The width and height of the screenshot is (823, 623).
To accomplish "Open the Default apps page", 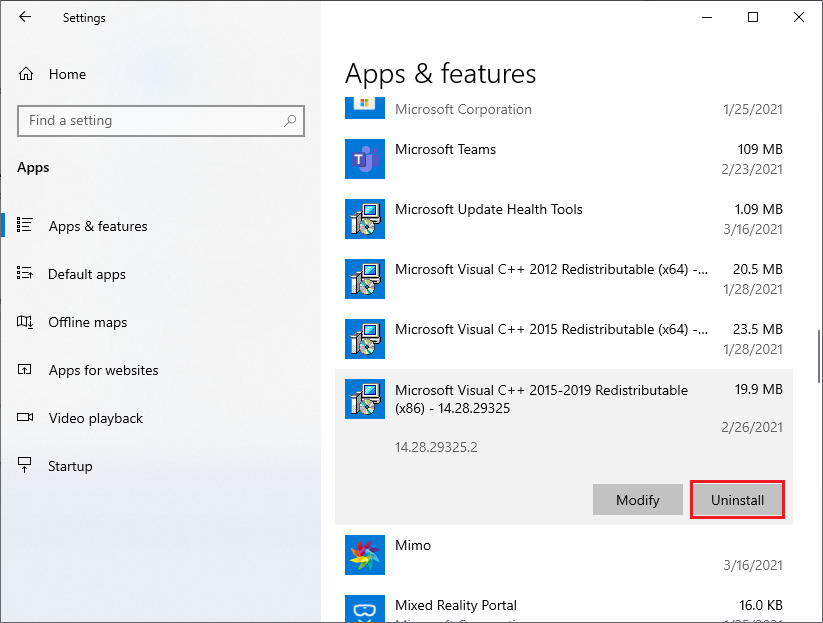I will [88, 274].
